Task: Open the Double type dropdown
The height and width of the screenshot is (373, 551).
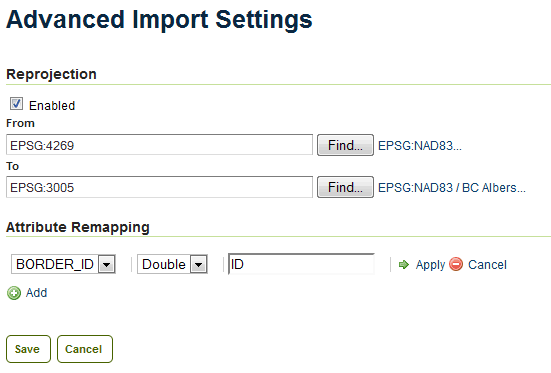Action: 172,264
